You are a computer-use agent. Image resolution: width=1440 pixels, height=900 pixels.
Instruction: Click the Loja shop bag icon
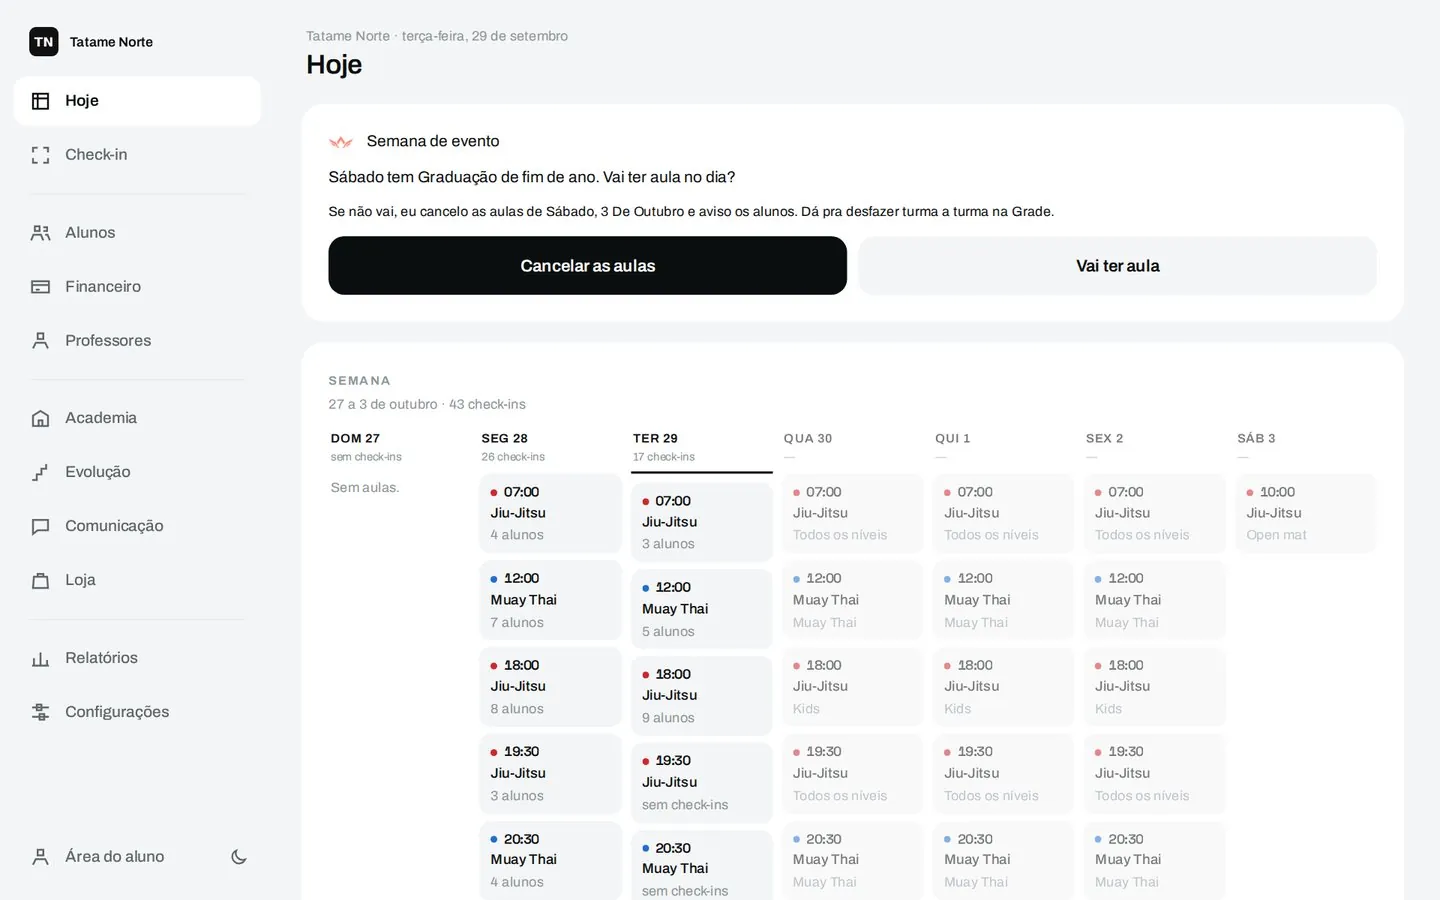pyautogui.click(x=41, y=580)
